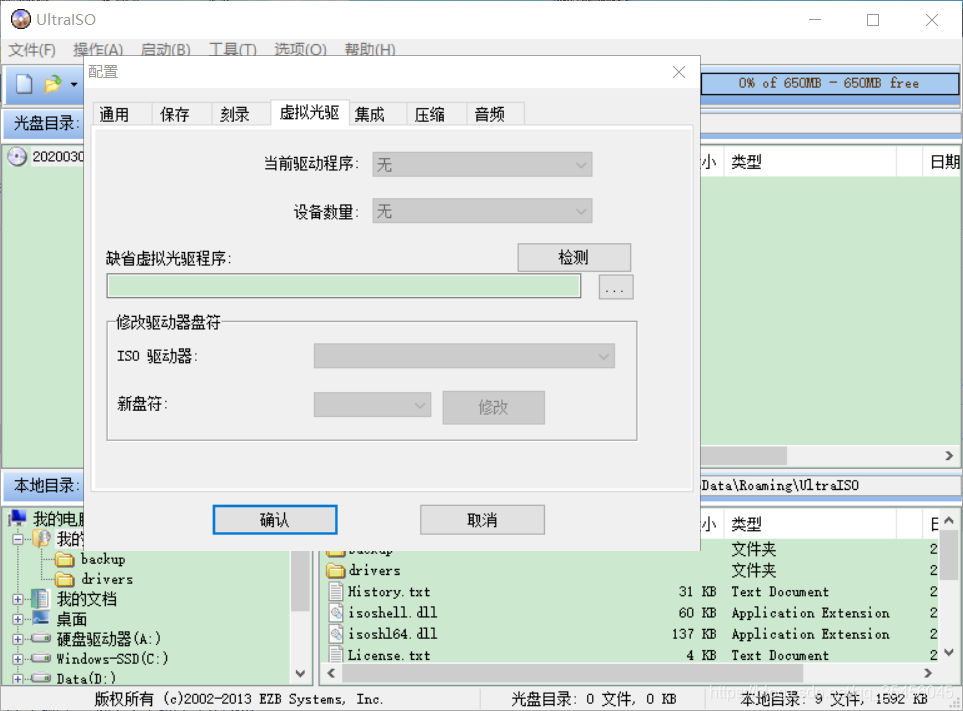Collapse the 我的 ISO folder tree node
This screenshot has height=711, width=963.
coord(18,539)
